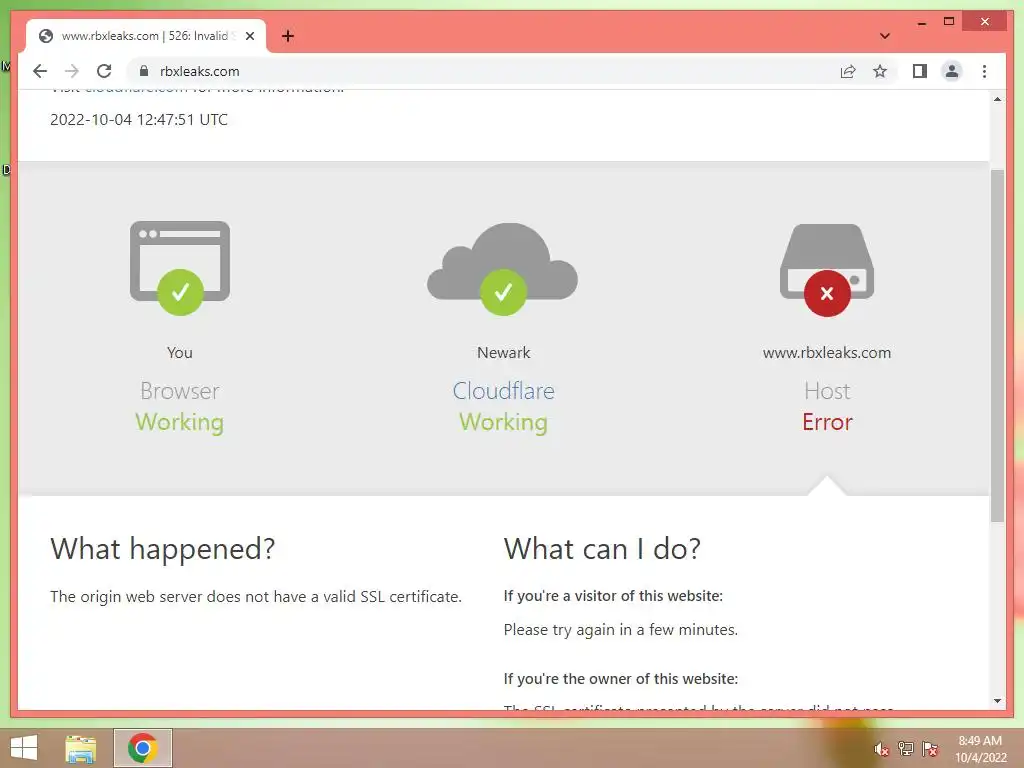Click the invalid SSL certificate explanation text

point(256,596)
